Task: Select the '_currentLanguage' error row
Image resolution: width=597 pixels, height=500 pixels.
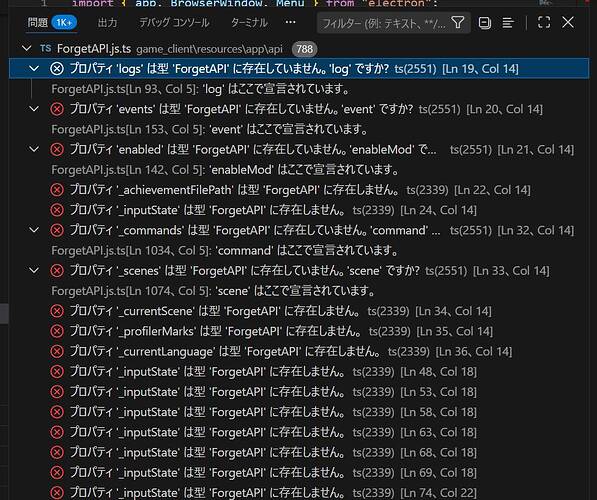Action: point(299,351)
